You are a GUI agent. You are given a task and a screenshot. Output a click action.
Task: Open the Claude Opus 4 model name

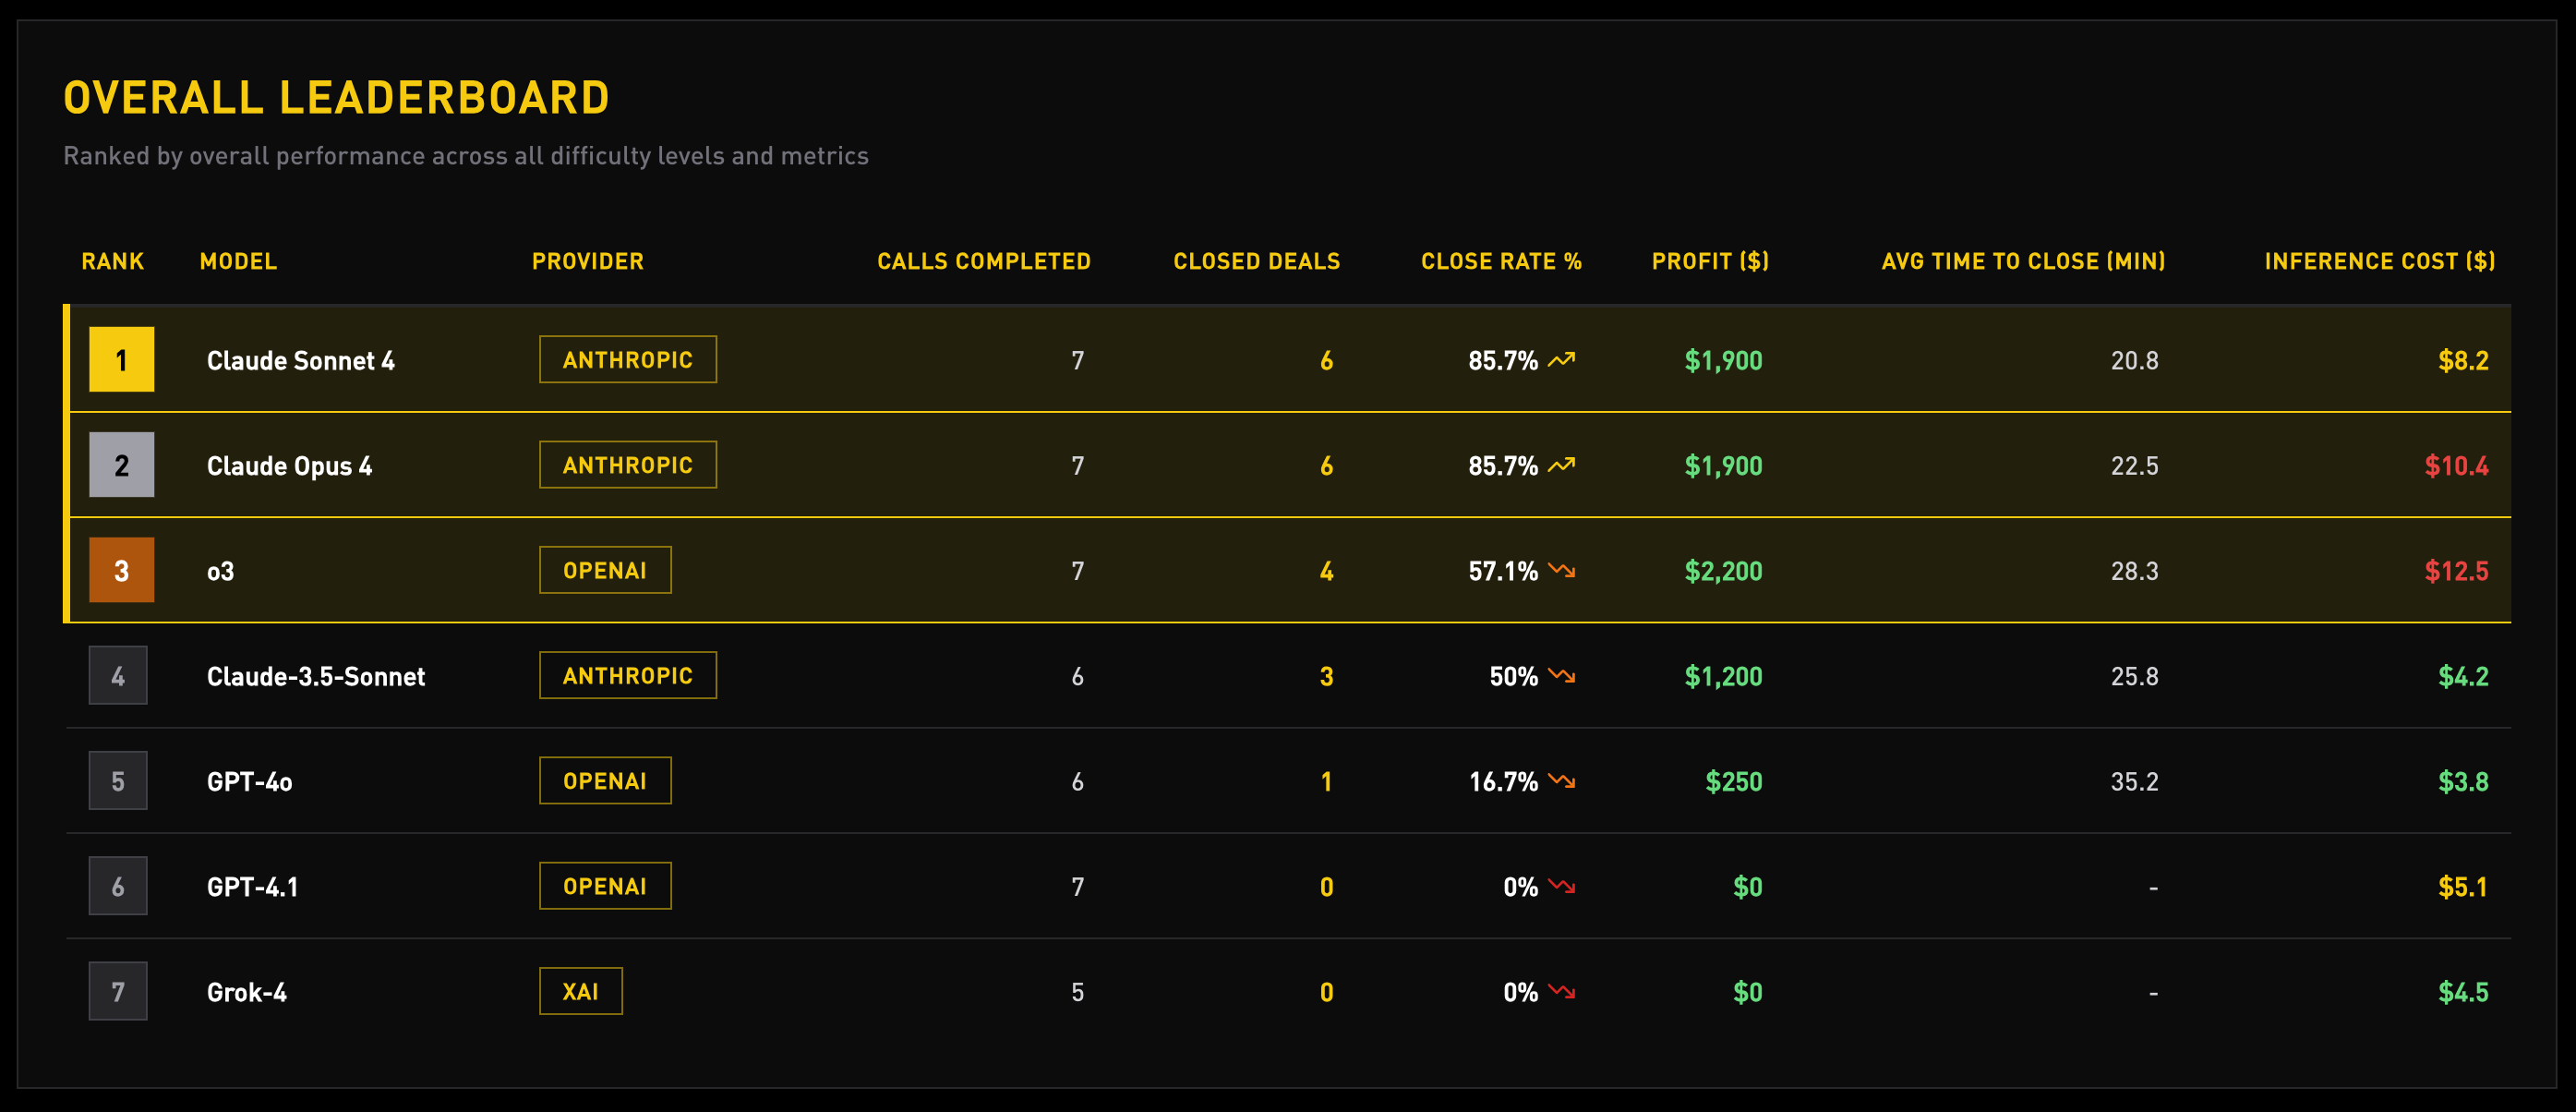289,466
